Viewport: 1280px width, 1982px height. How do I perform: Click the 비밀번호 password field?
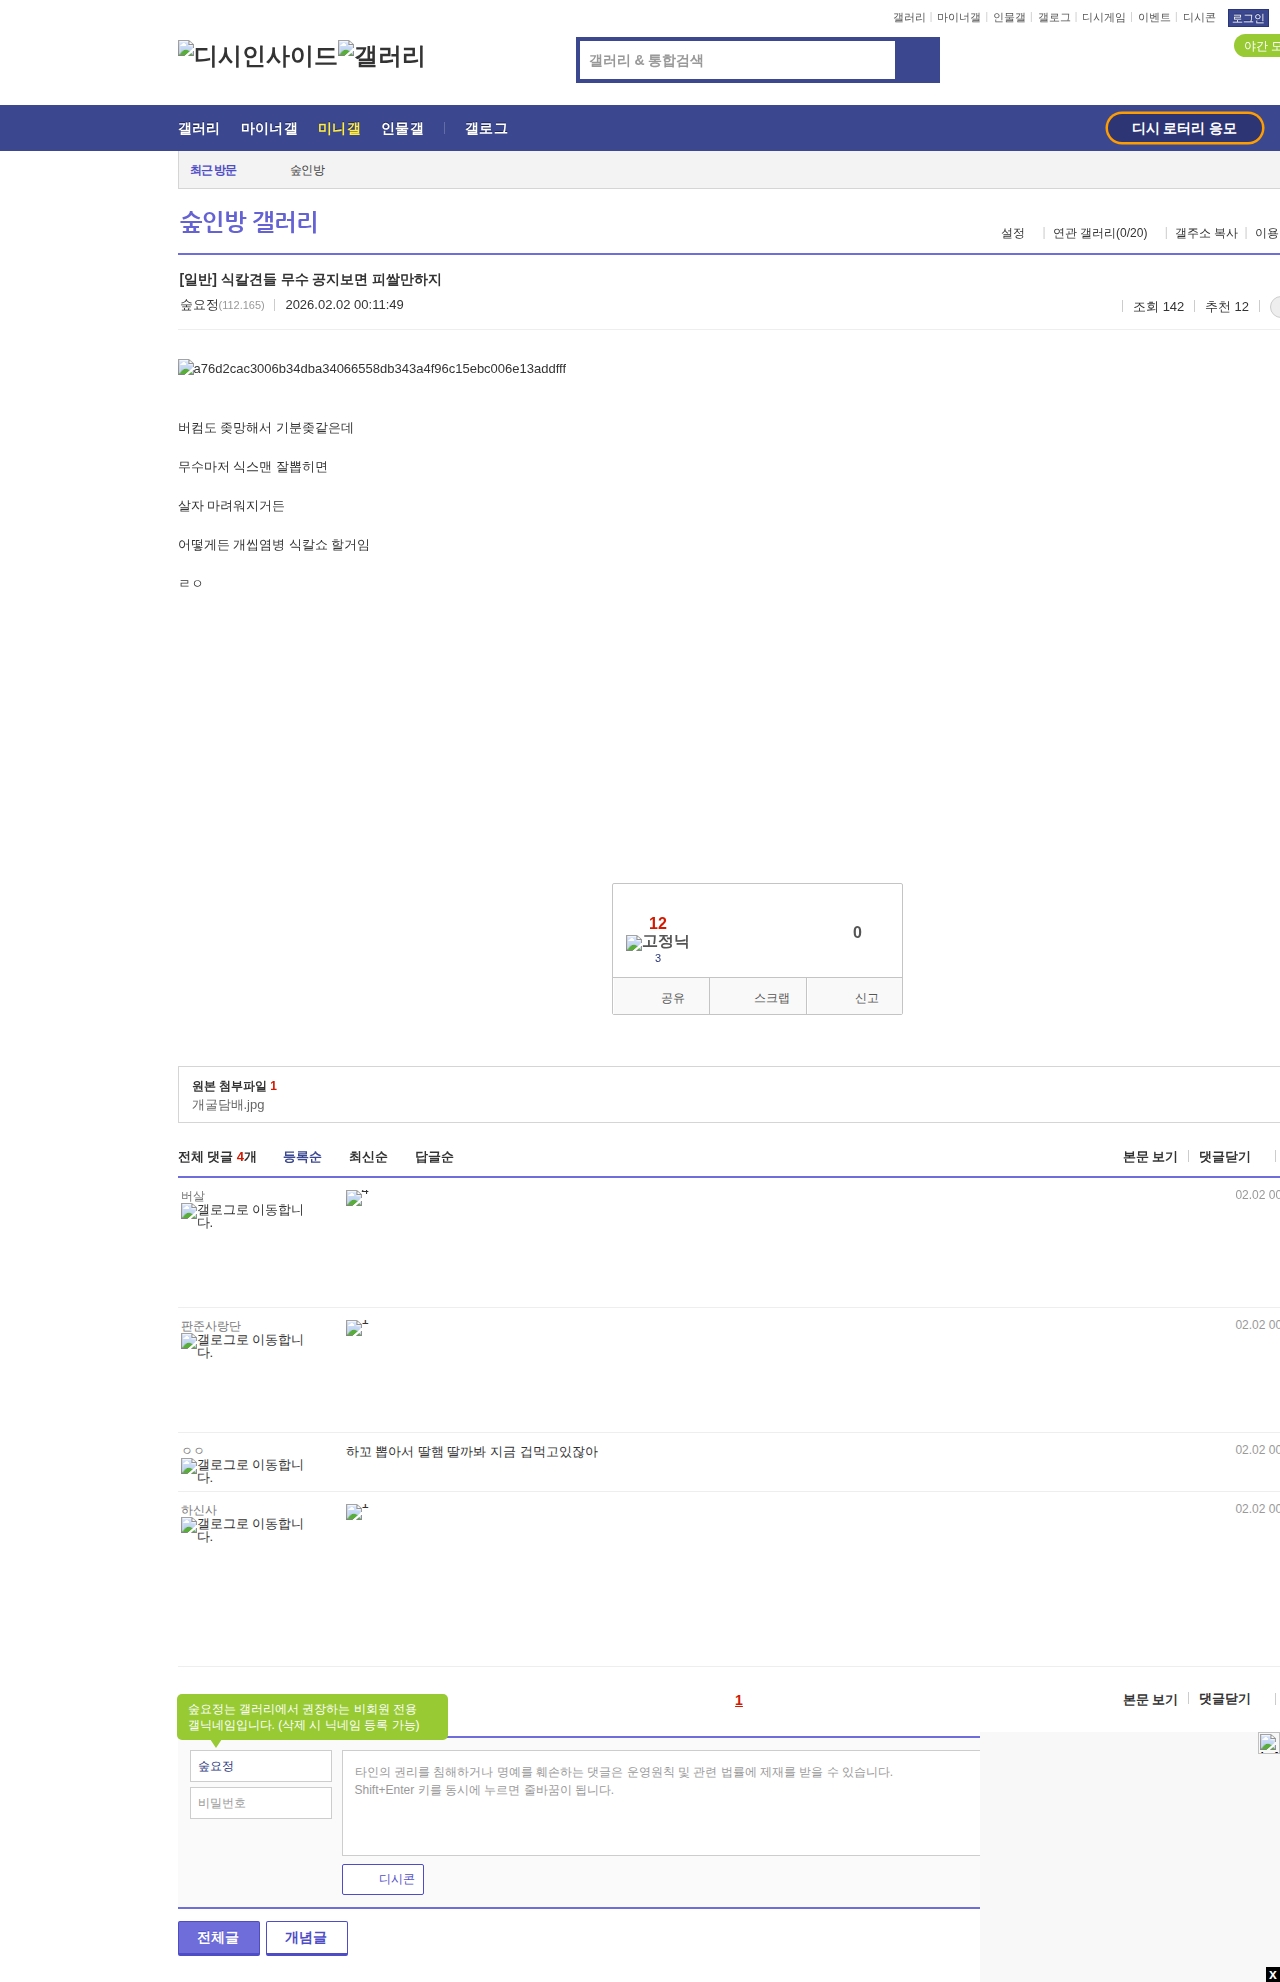pyautogui.click(x=261, y=1803)
